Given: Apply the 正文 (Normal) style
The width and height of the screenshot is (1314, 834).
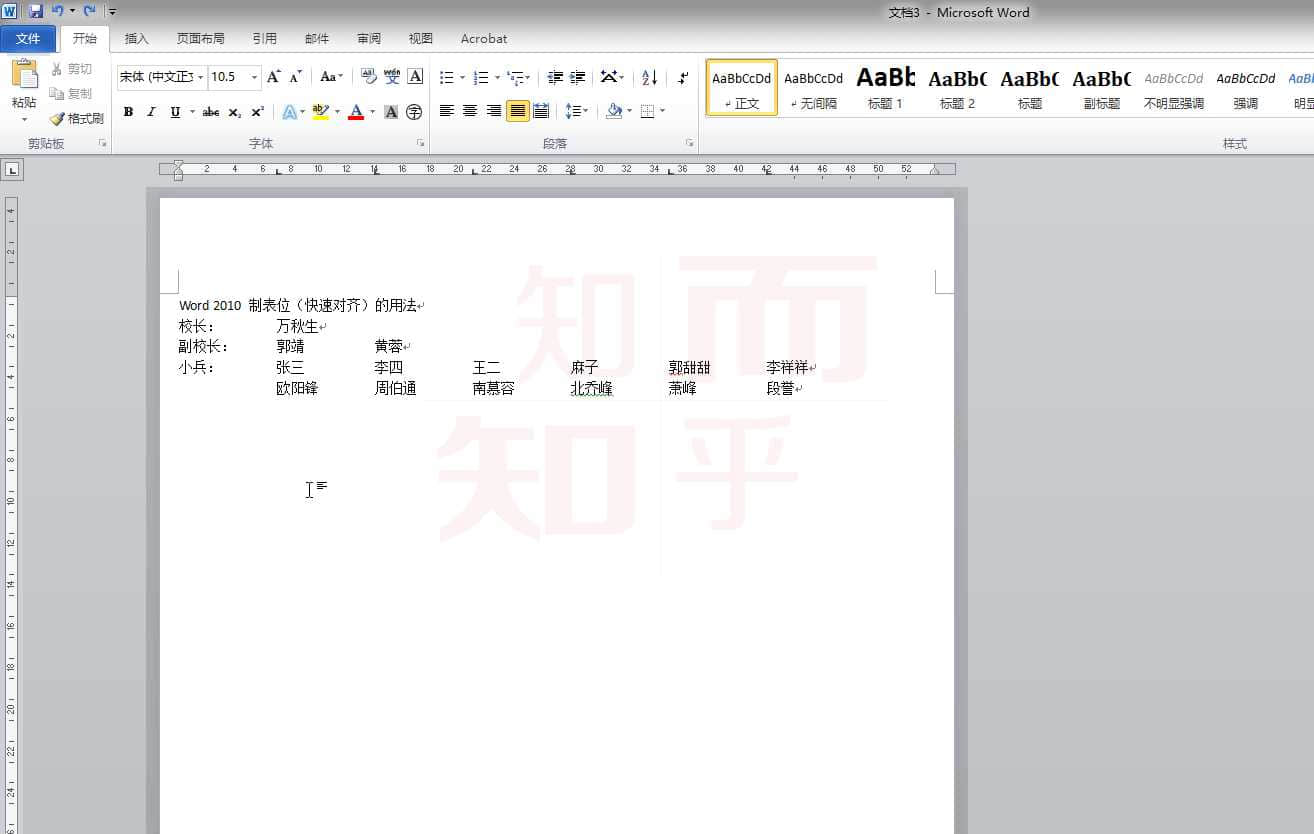Looking at the screenshot, I should (742, 88).
